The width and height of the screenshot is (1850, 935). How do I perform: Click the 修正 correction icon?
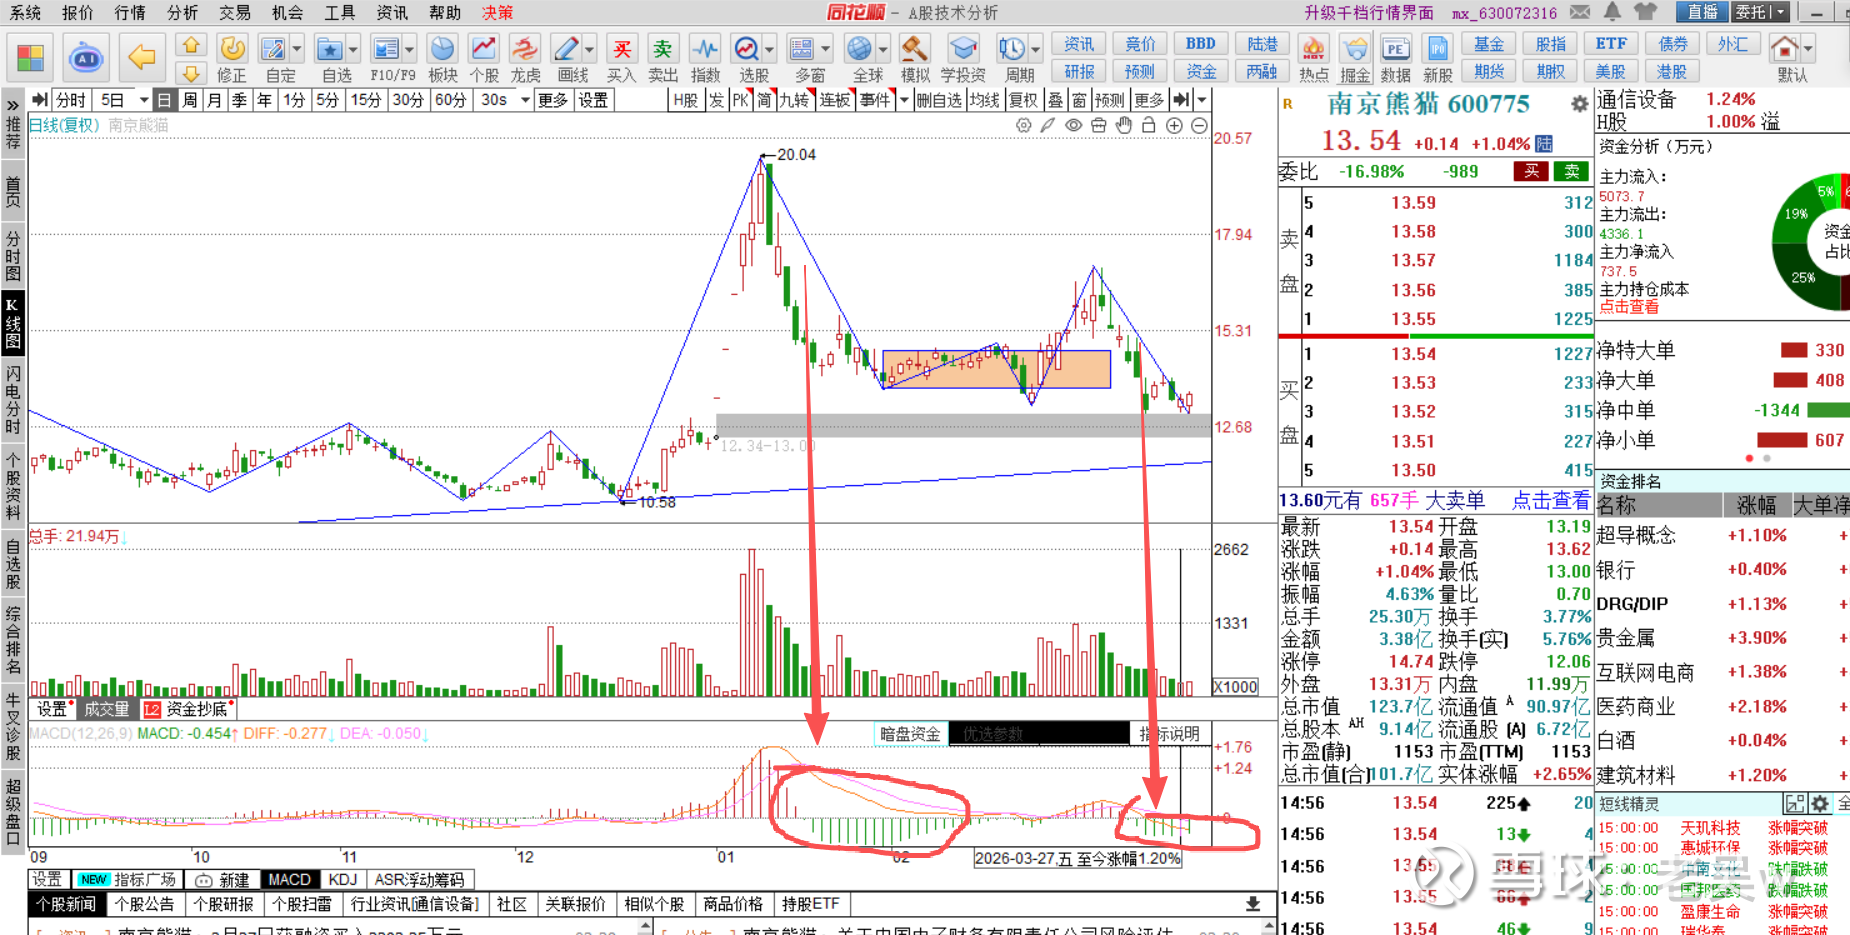232,49
